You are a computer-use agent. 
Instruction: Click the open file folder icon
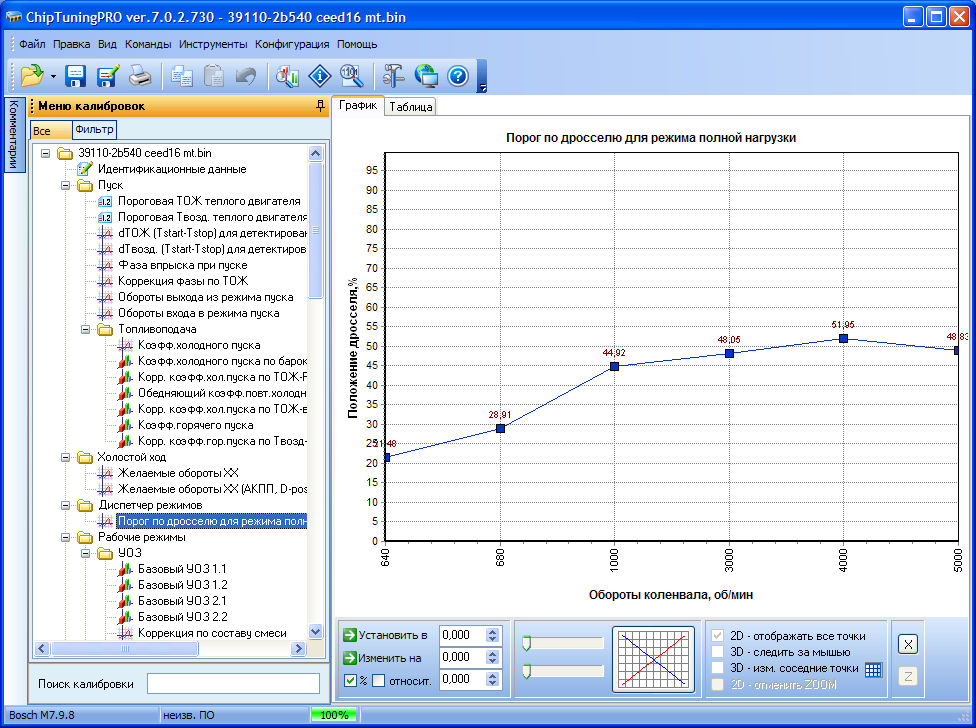click(31, 75)
